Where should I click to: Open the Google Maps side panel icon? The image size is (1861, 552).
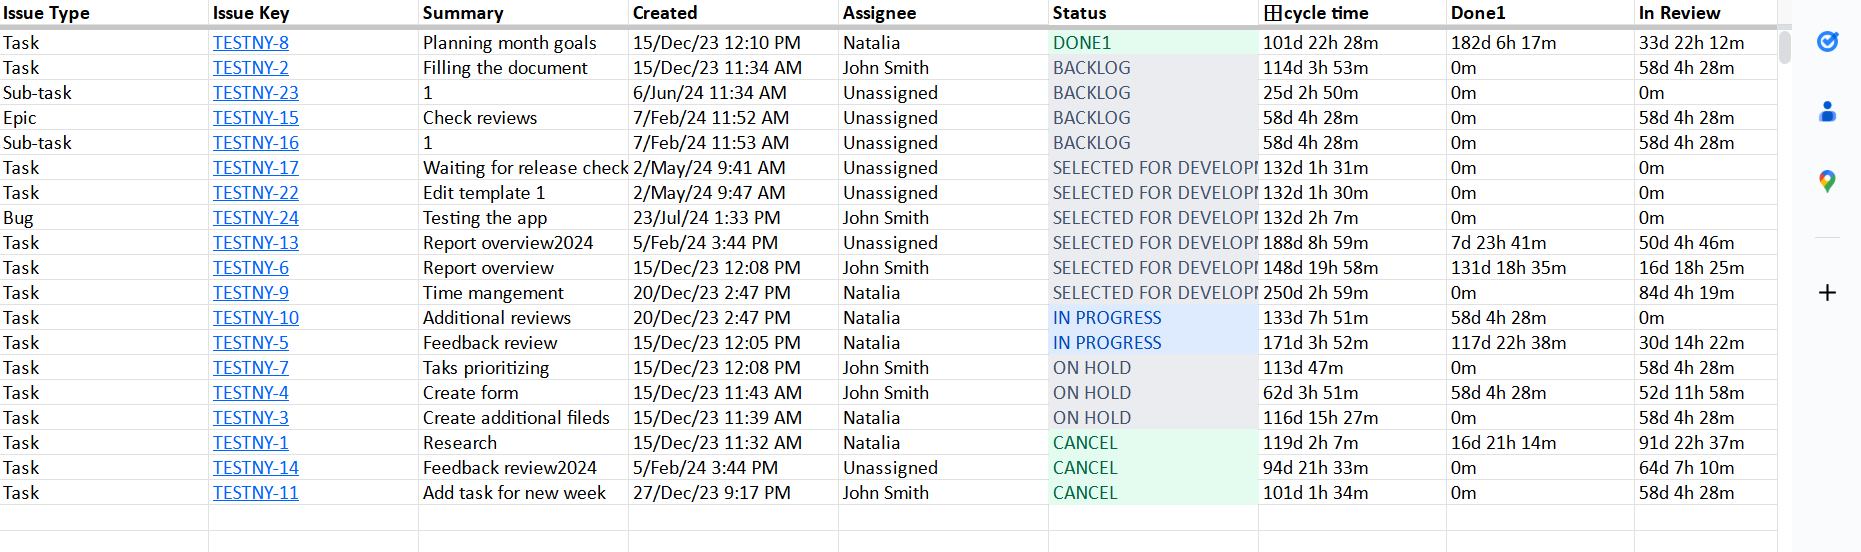[x=1827, y=181]
